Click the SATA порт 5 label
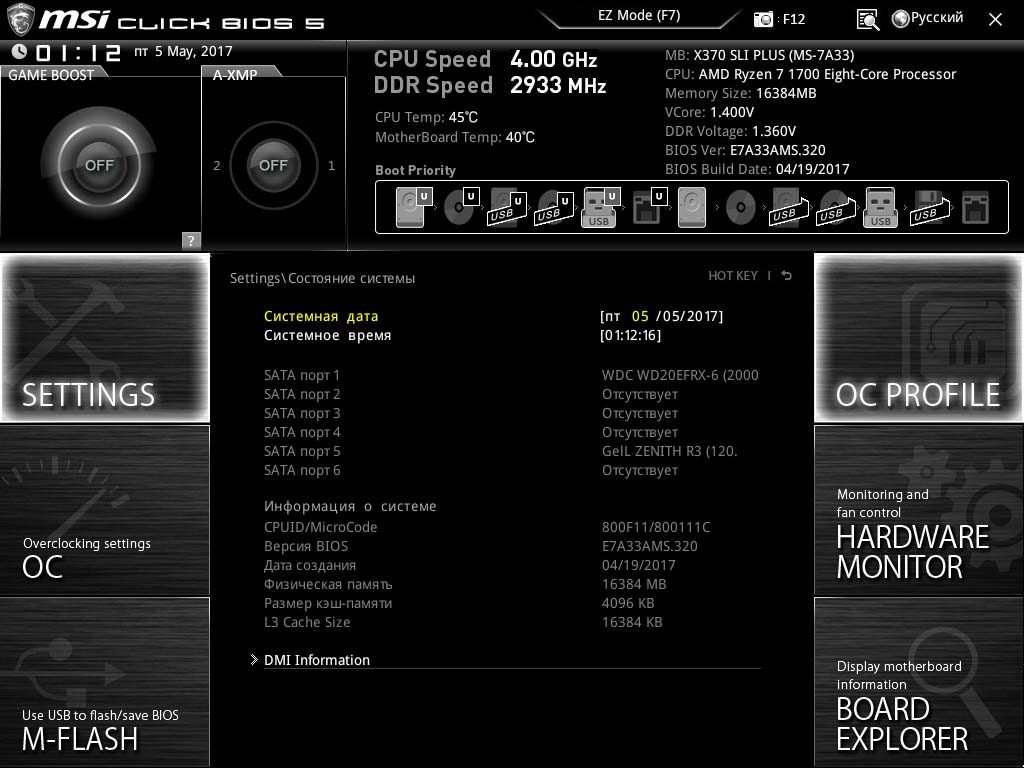1024x768 pixels. pyautogui.click(x=302, y=451)
